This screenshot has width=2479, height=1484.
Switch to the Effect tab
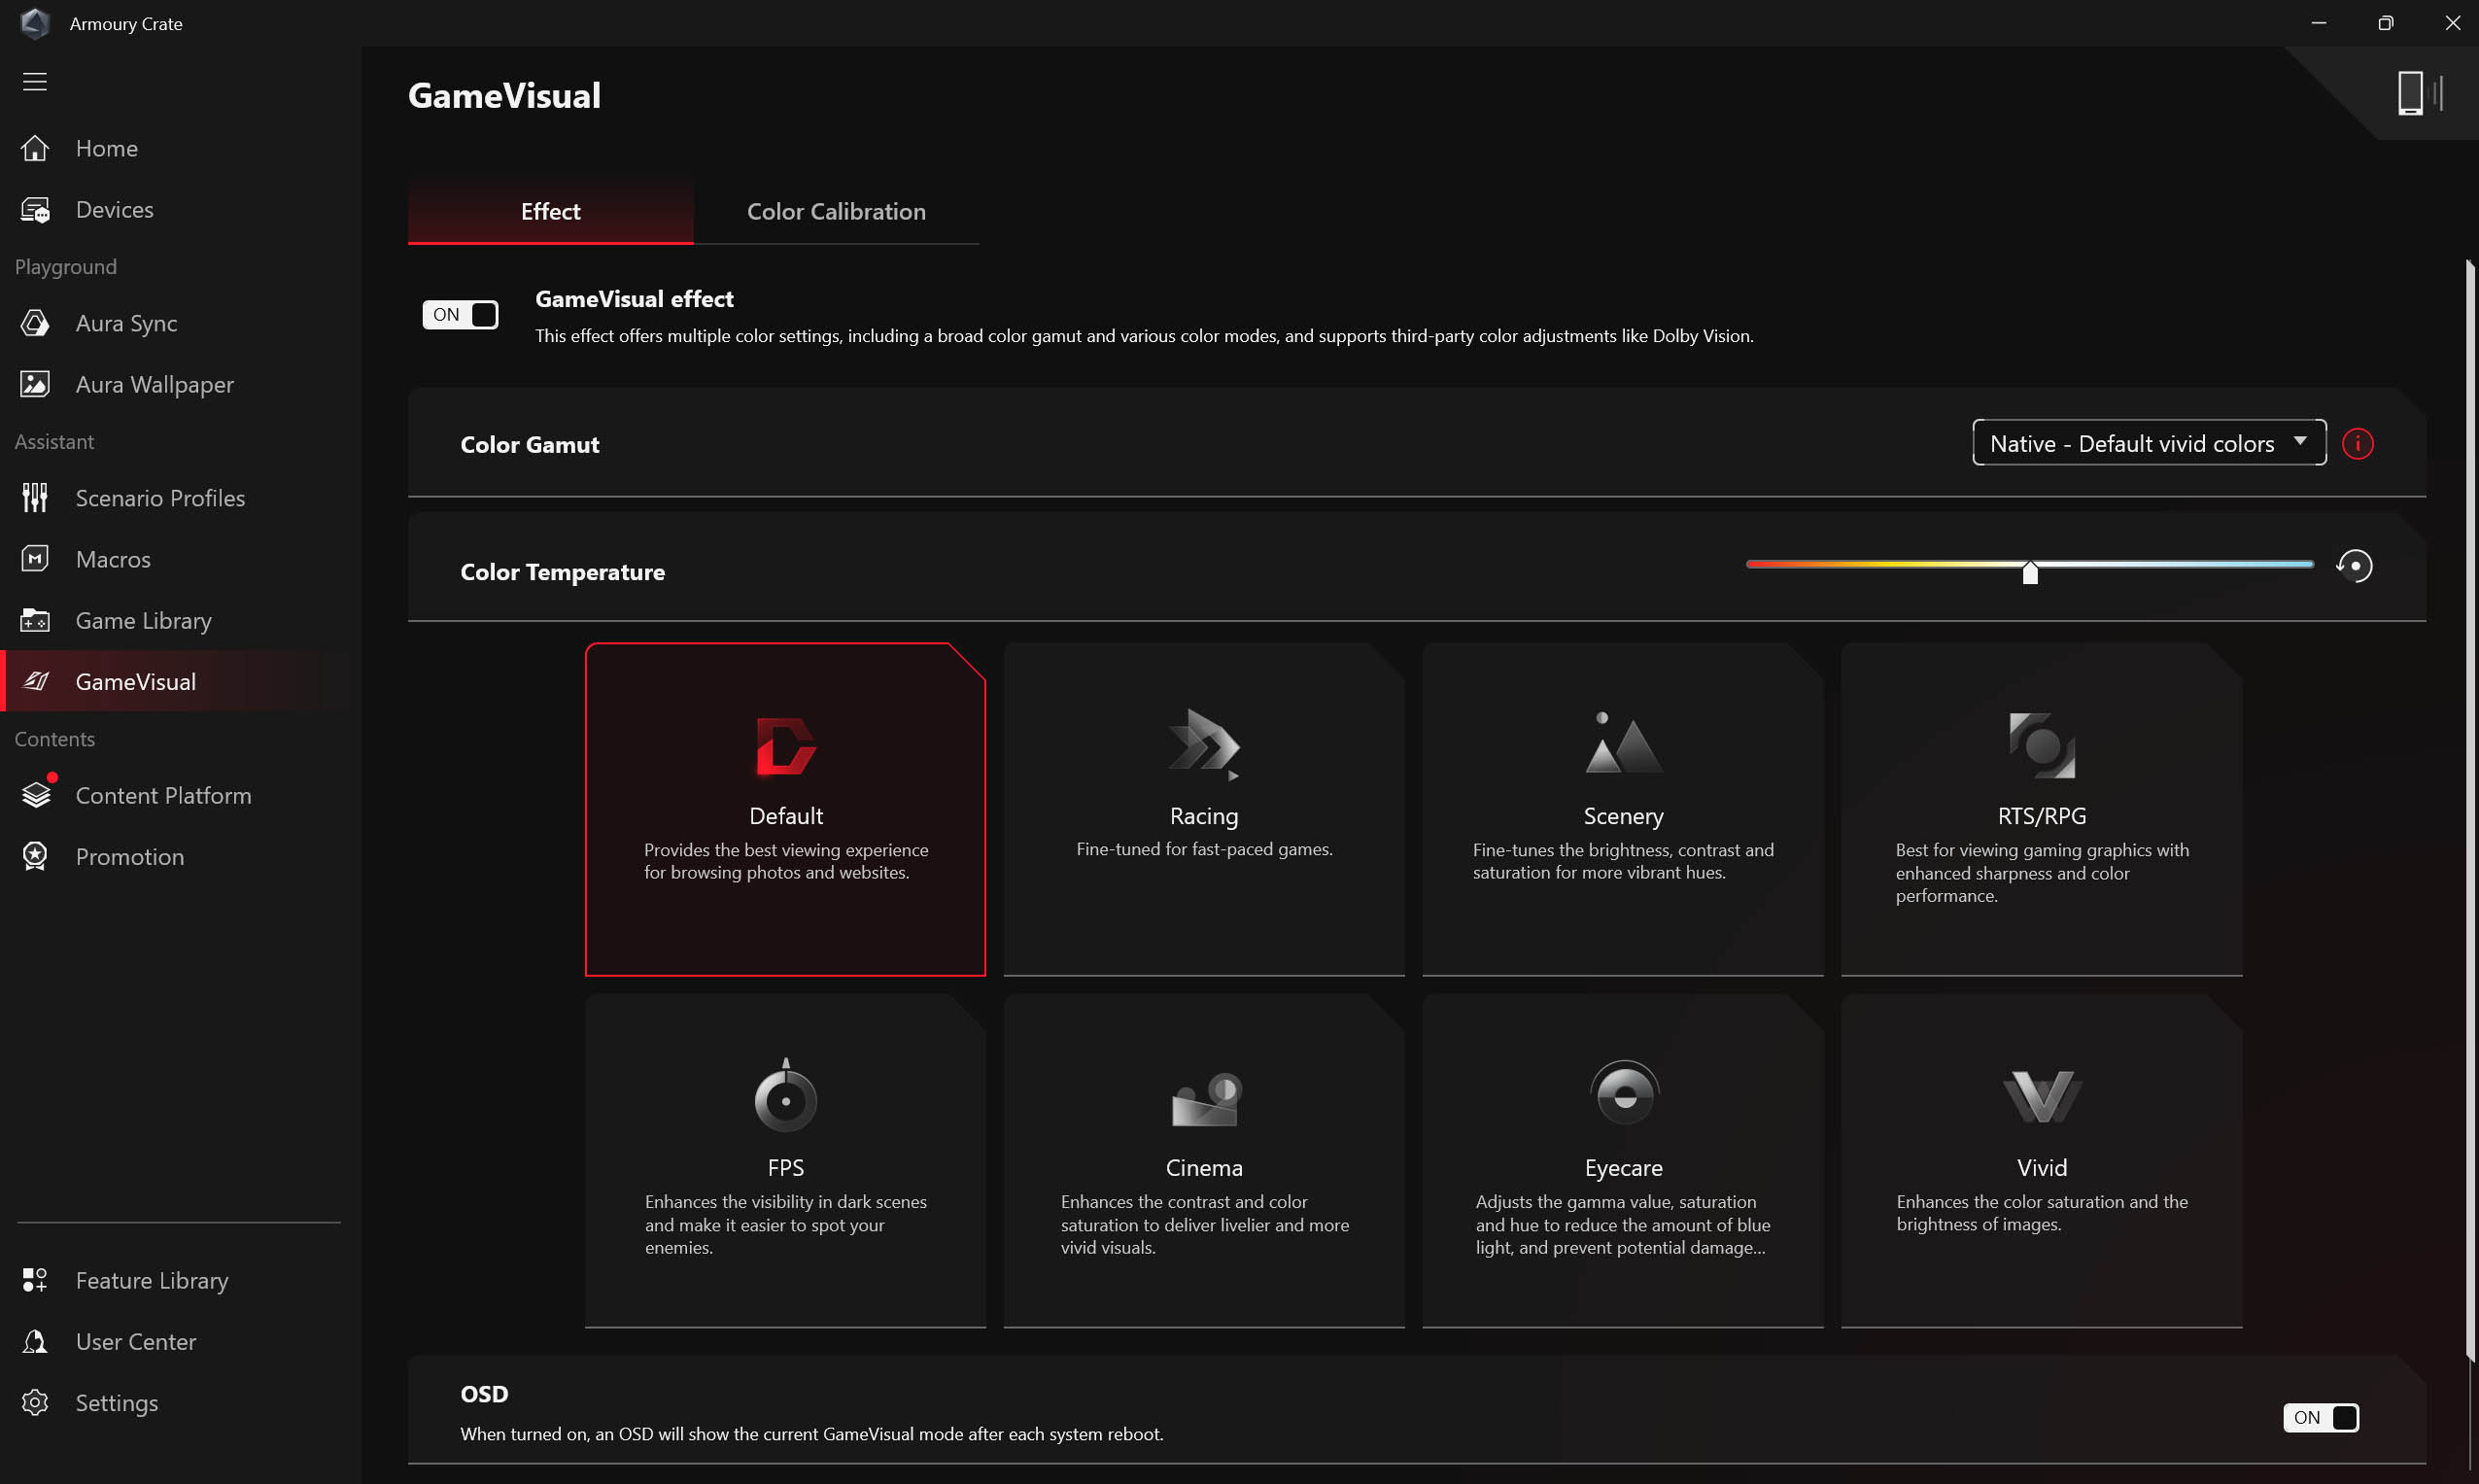pyautogui.click(x=550, y=212)
